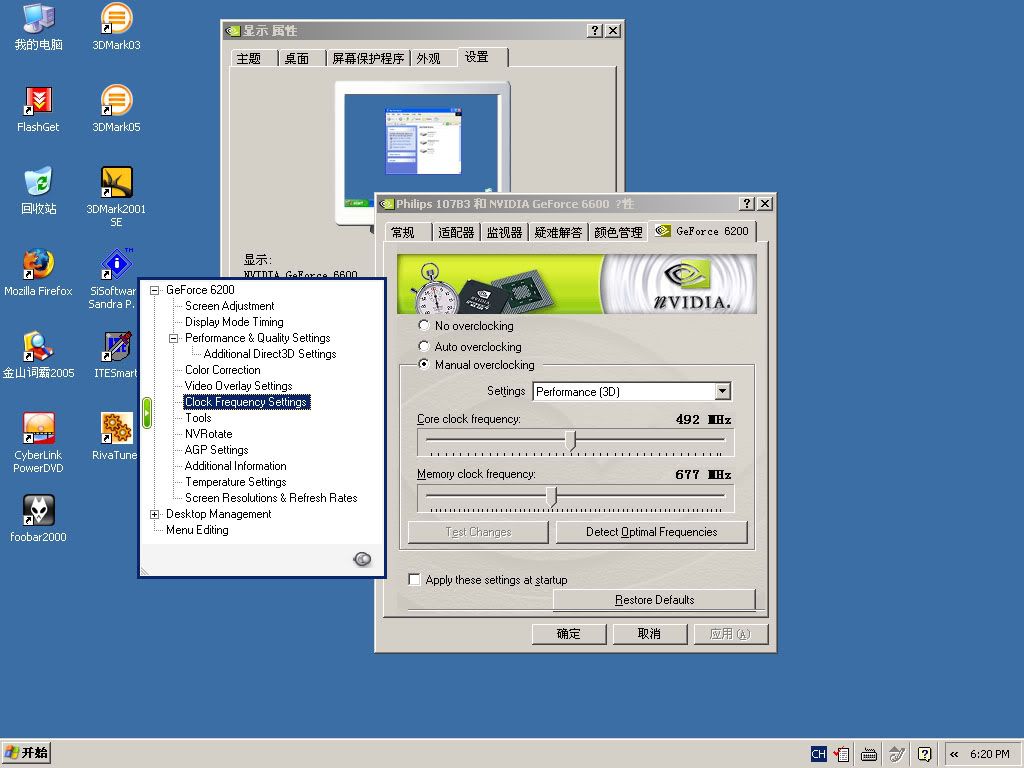
Task: Select Clock Frequency Settings item
Action: click(x=246, y=402)
